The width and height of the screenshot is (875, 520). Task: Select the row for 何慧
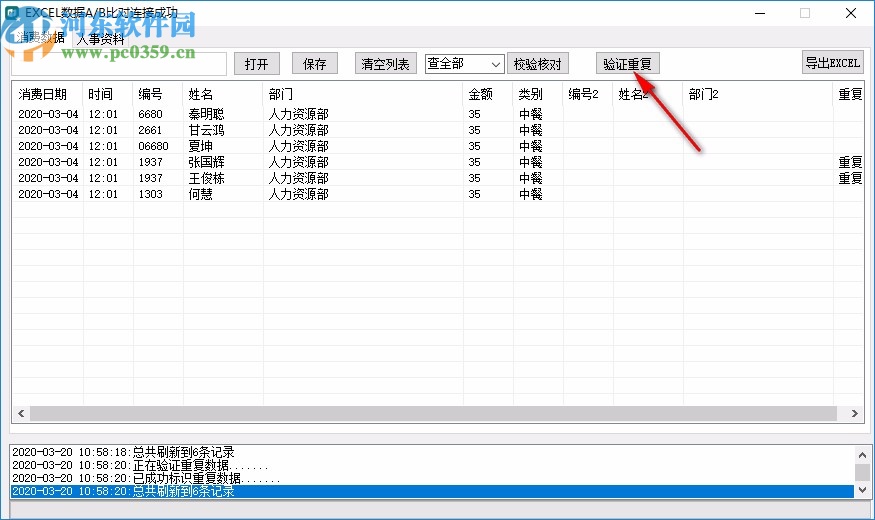tap(438, 194)
